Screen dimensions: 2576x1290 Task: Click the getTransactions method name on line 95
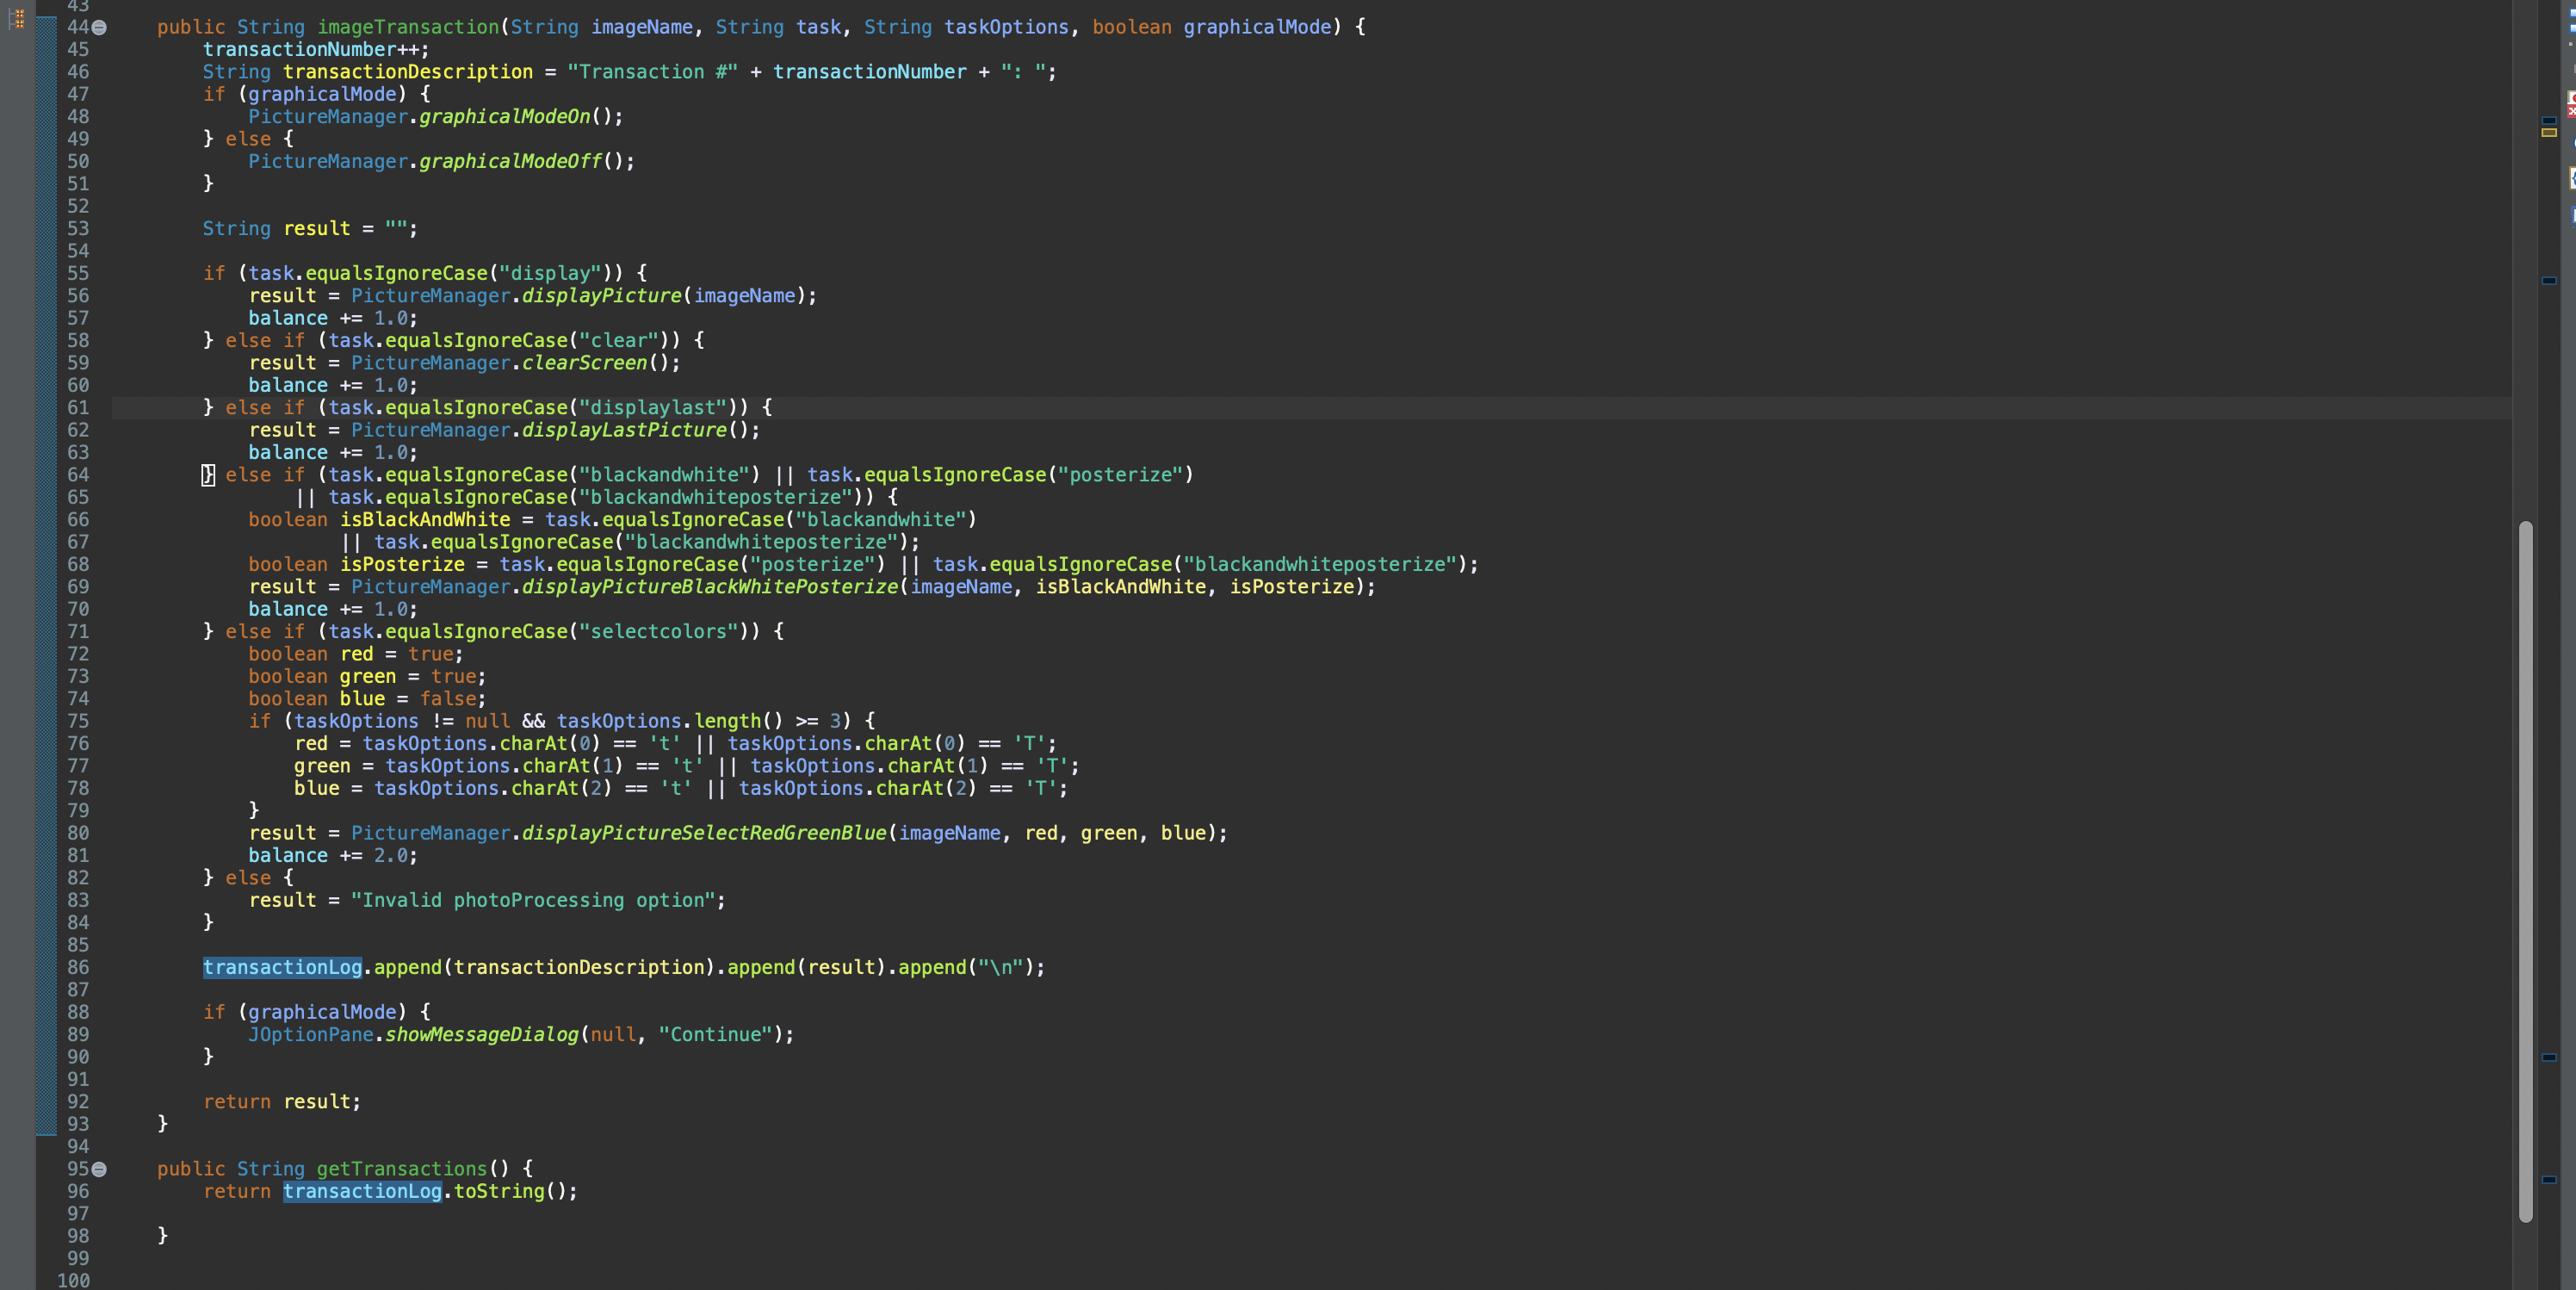pos(402,1169)
